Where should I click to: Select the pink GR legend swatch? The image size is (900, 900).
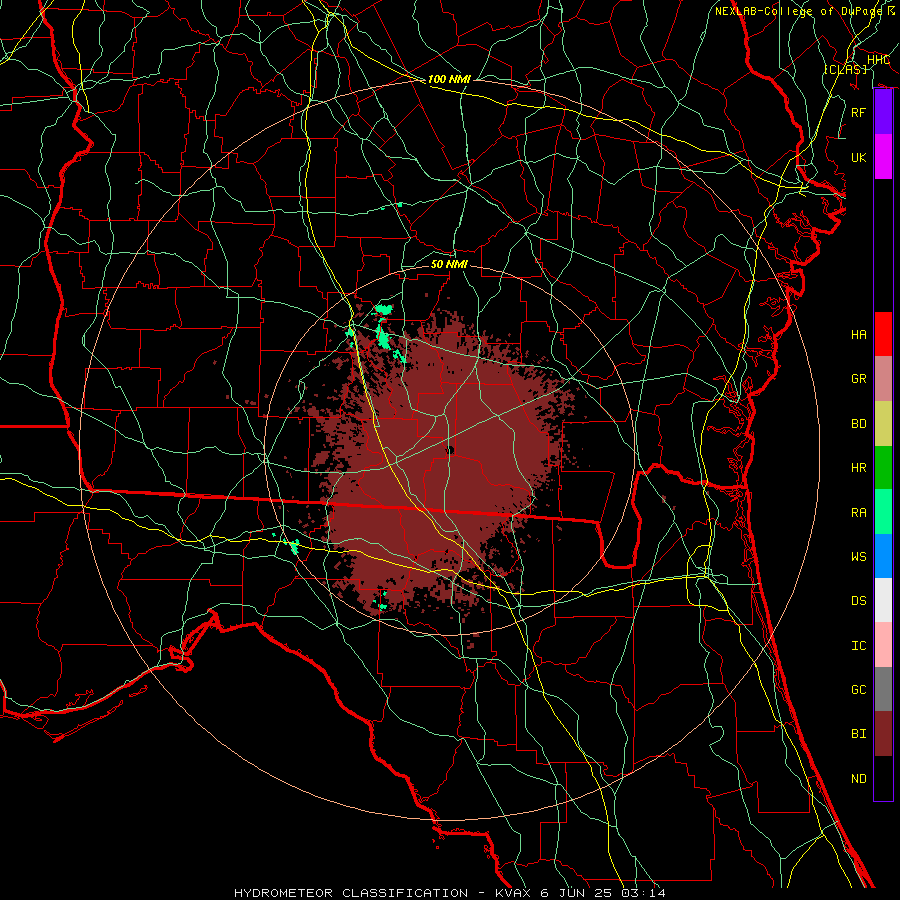[883, 378]
